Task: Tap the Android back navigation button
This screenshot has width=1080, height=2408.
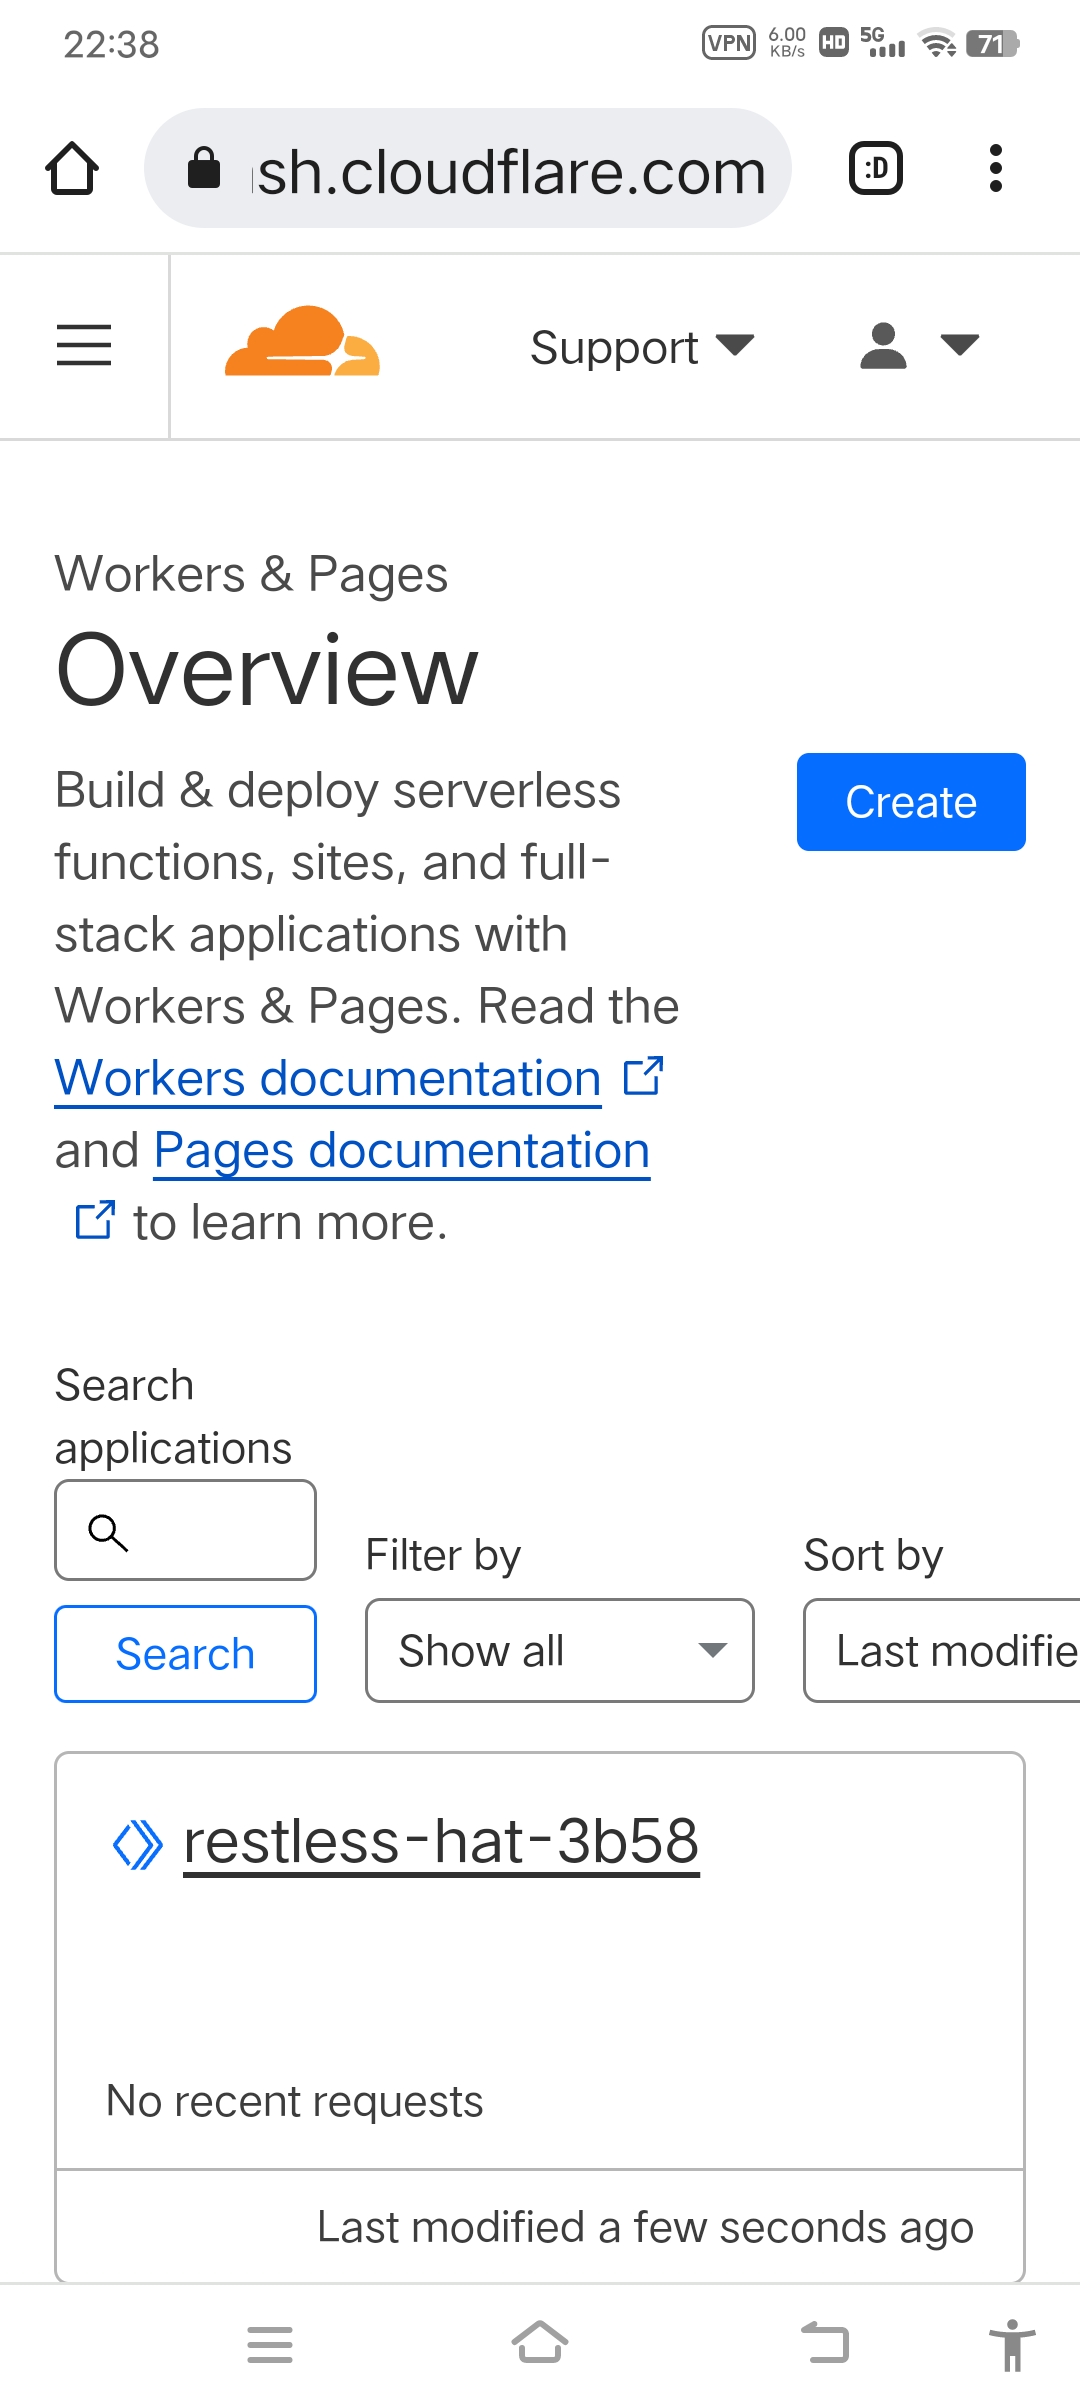Action: (826, 2342)
